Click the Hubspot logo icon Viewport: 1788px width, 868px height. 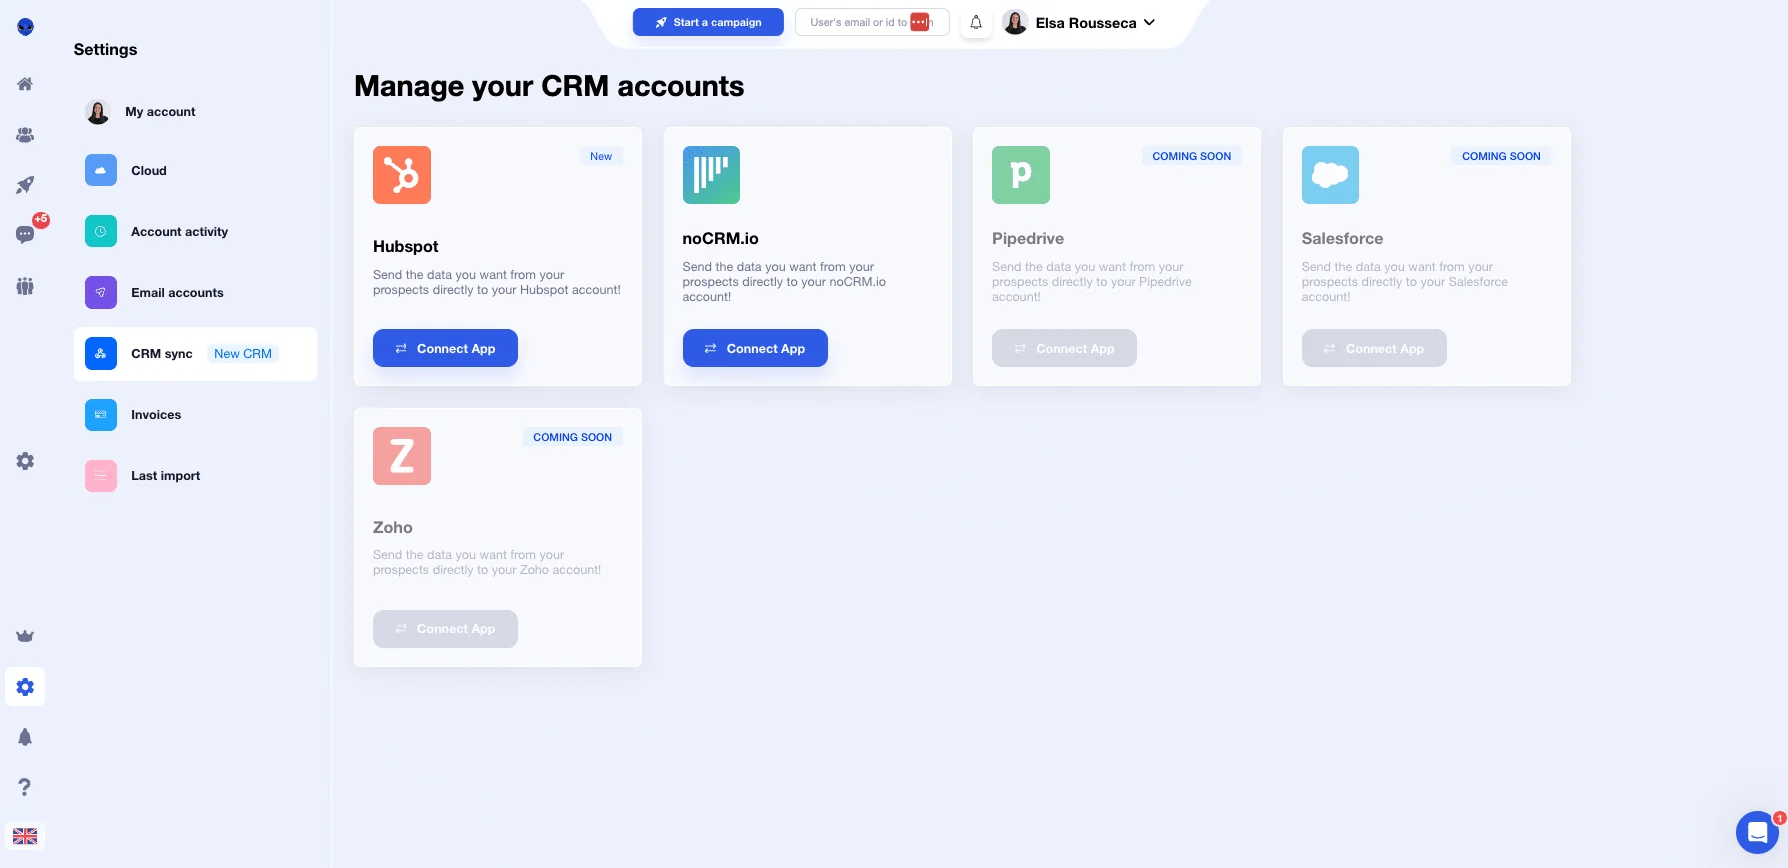[x=402, y=175]
